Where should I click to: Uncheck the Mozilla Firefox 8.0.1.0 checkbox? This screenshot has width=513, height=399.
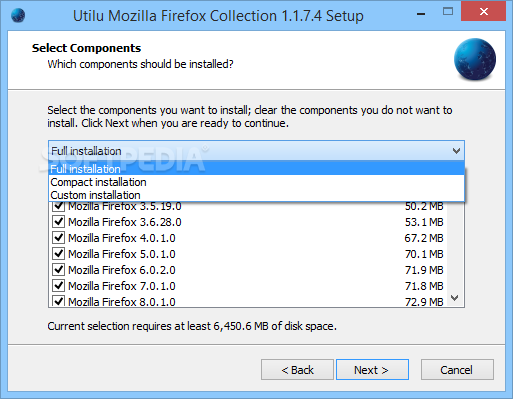(x=59, y=301)
